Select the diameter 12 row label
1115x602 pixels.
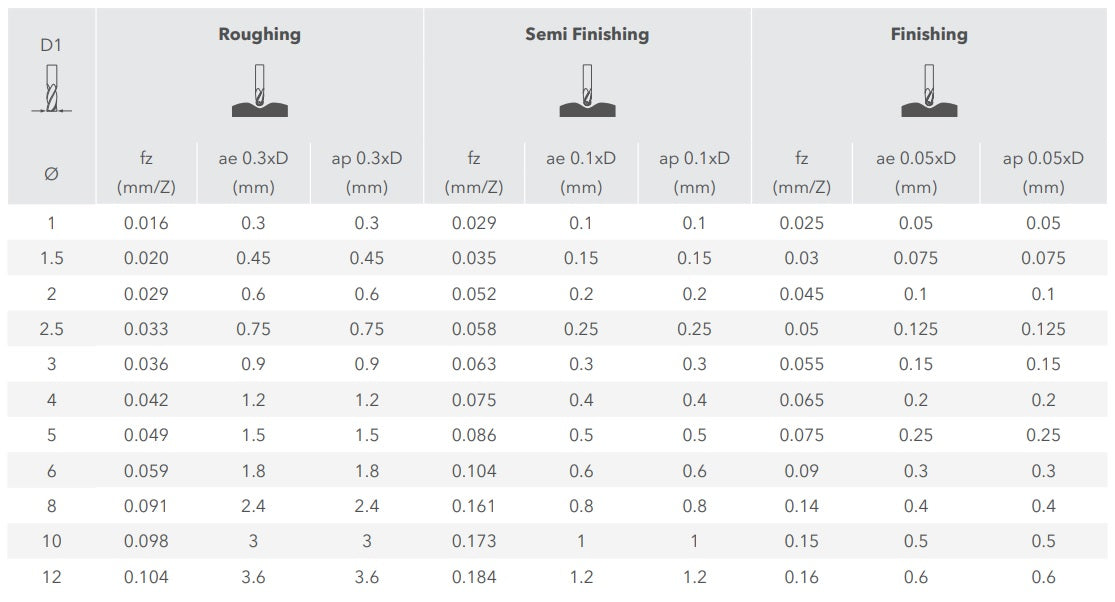51,577
